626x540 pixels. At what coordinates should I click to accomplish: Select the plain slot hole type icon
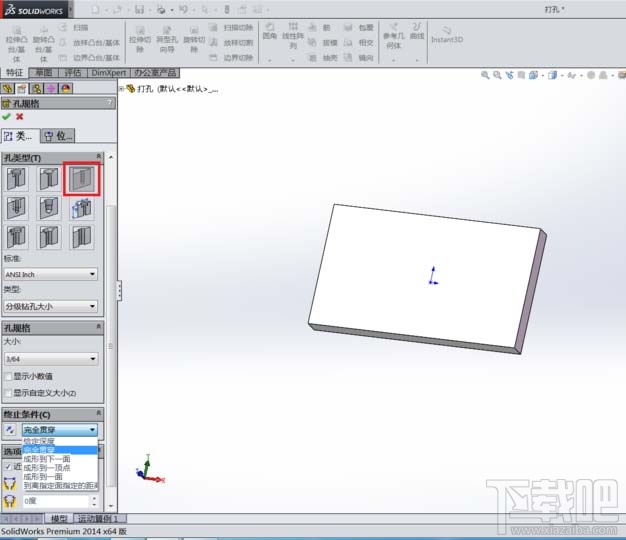82,237
